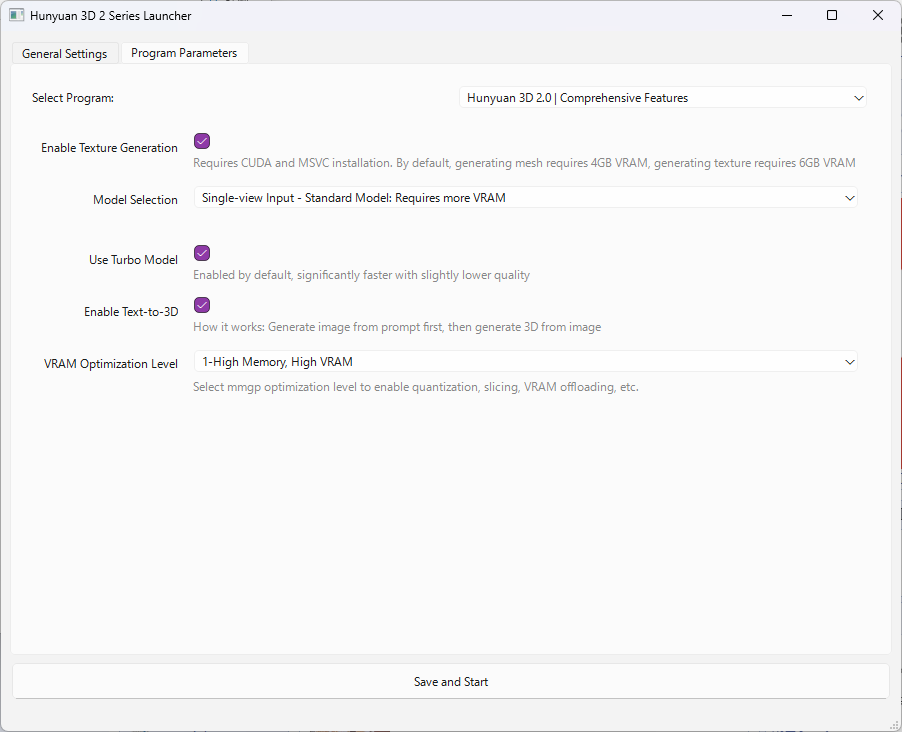902x732 pixels.
Task: Open the Select Program dropdown
Action: [662, 98]
